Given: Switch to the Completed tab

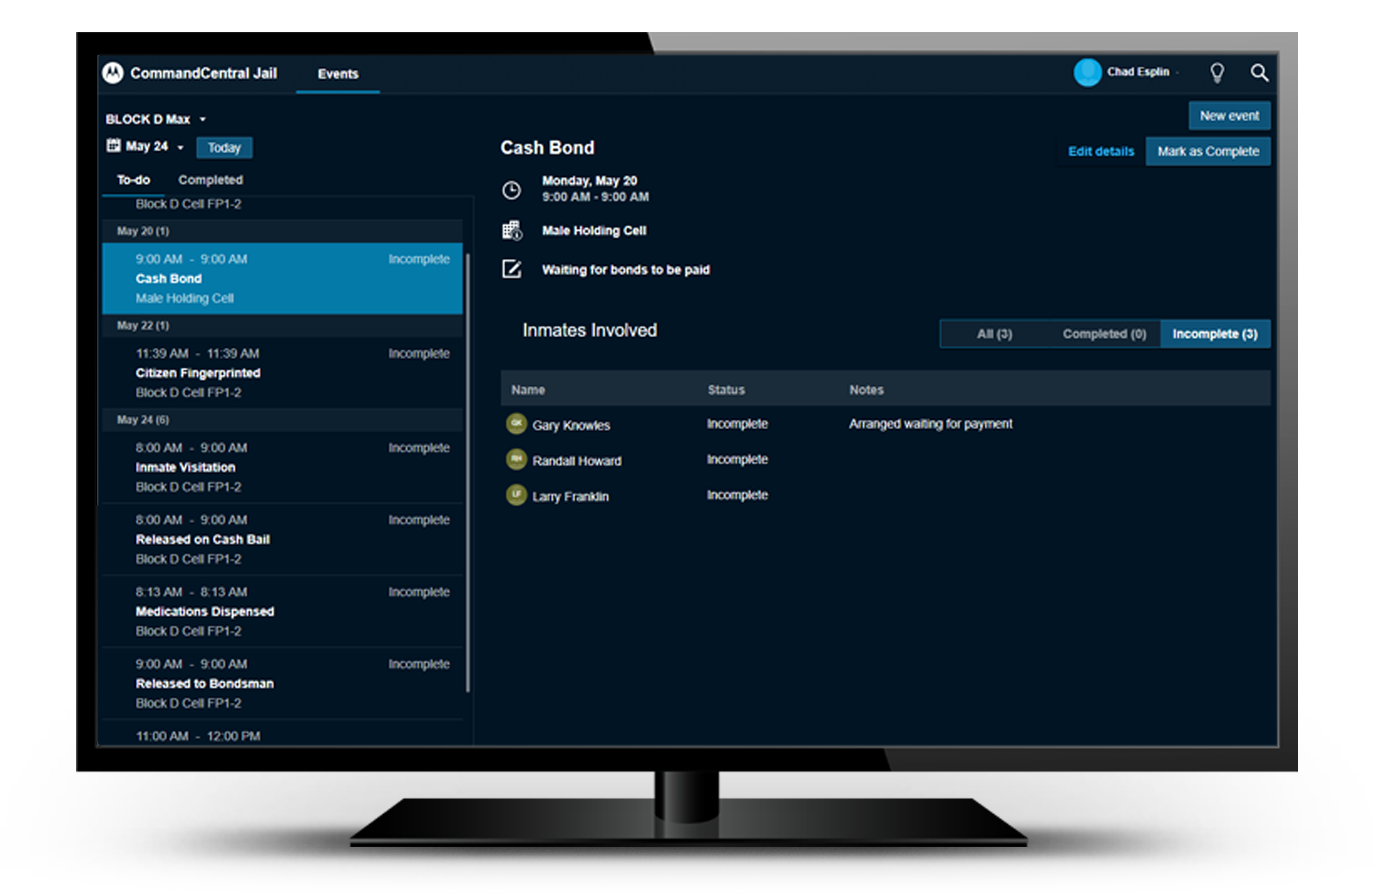Looking at the screenshot, I should (210, 180).
